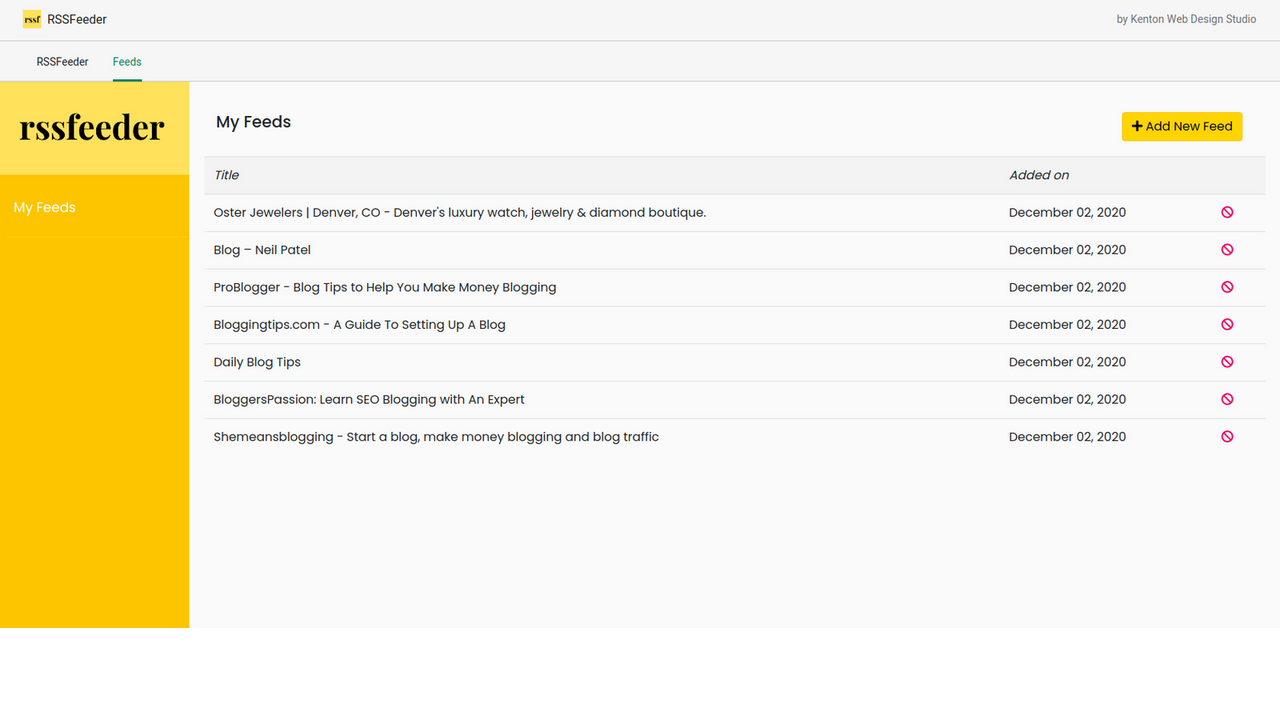Sort by the Added on column header

coord(1039,174)
